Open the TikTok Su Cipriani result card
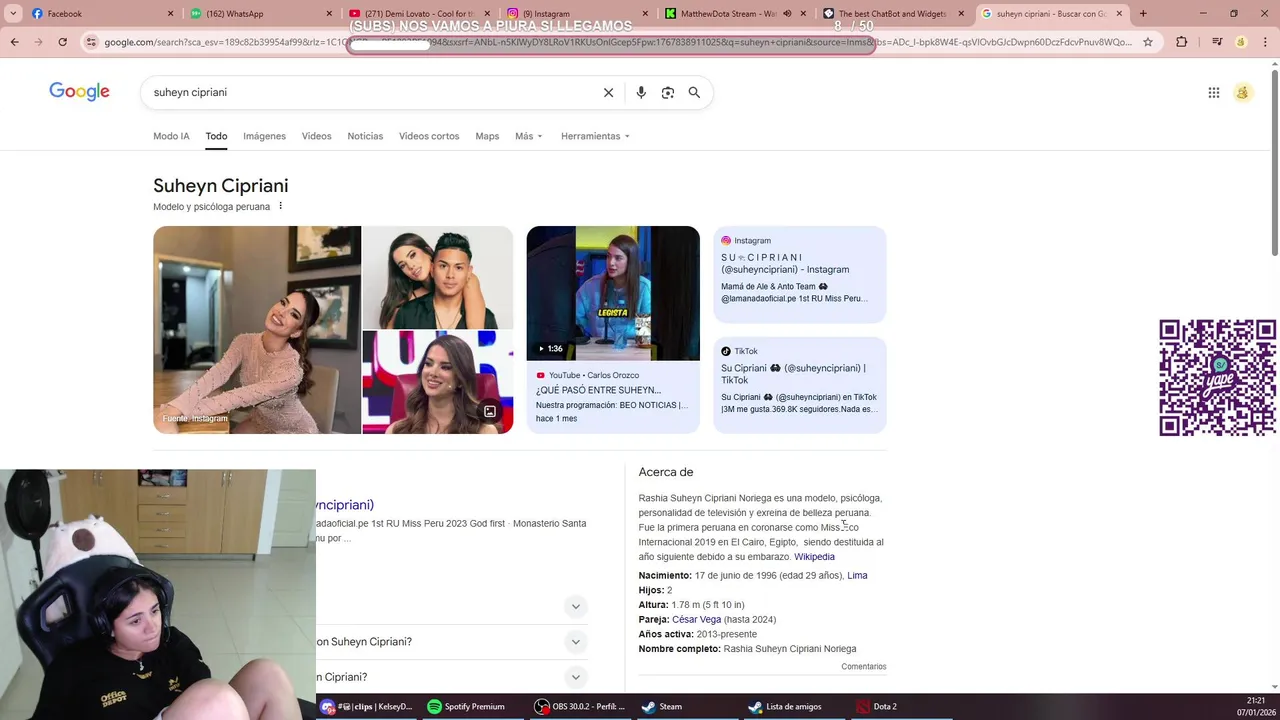This screenshot has height=720, width=1280. 800,385
